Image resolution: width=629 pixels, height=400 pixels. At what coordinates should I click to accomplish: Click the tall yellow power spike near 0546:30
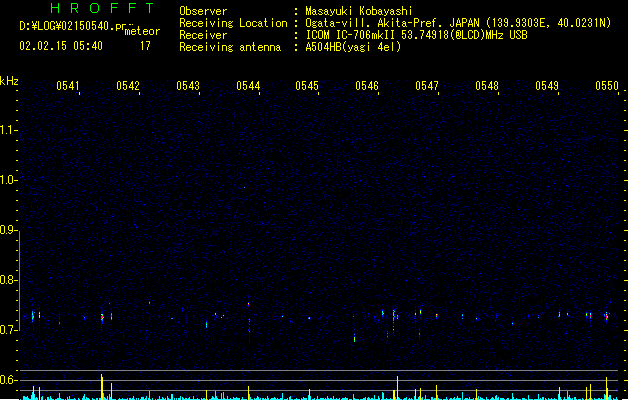tap(397, 387)
